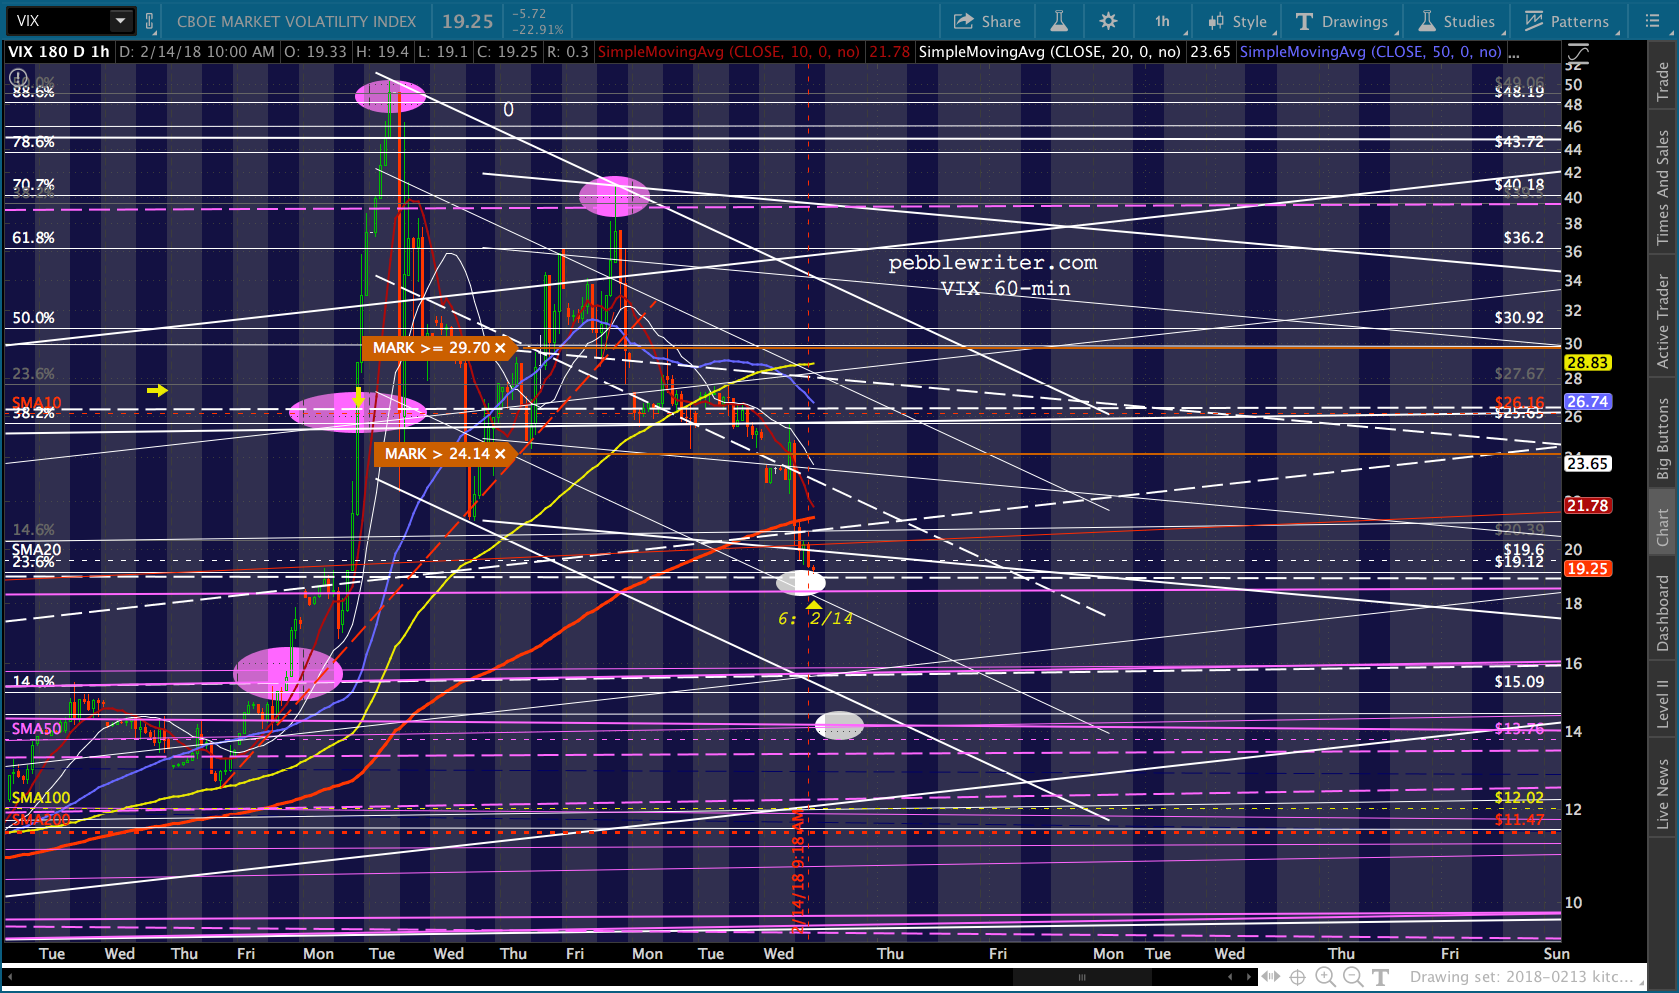This screenshot has width=1679, height=993.
Task: Open the Studies menu
Action: [x=1457, y=21]
